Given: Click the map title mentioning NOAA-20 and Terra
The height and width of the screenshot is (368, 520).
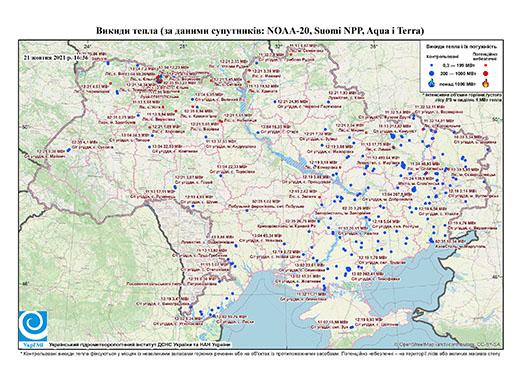Looking at the screenshot, I should [x=260, y=31].
